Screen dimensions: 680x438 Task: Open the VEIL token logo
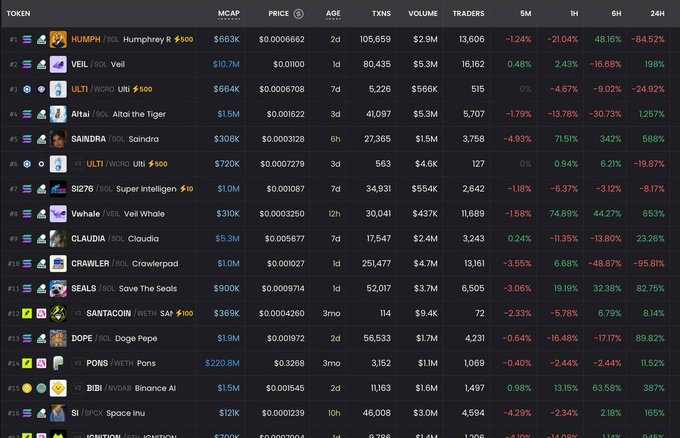pos(58,64)
